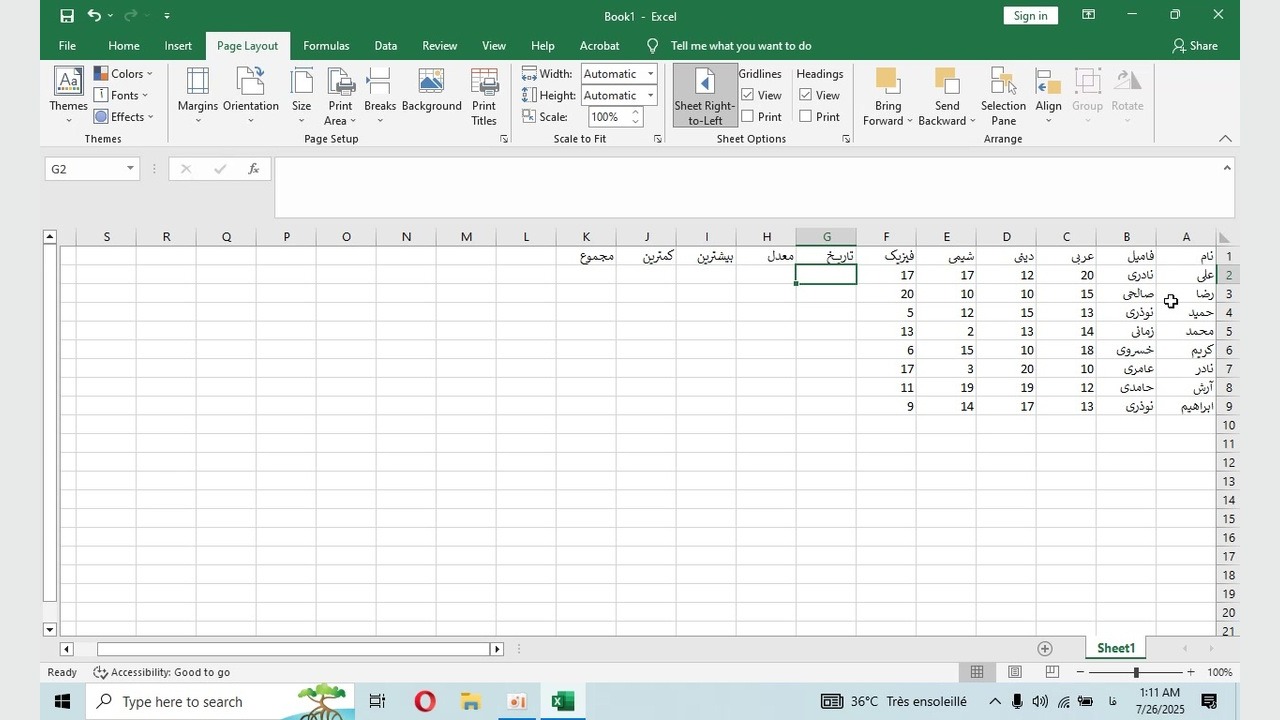Click the zoom slider handle

(x=1136, y=672)
